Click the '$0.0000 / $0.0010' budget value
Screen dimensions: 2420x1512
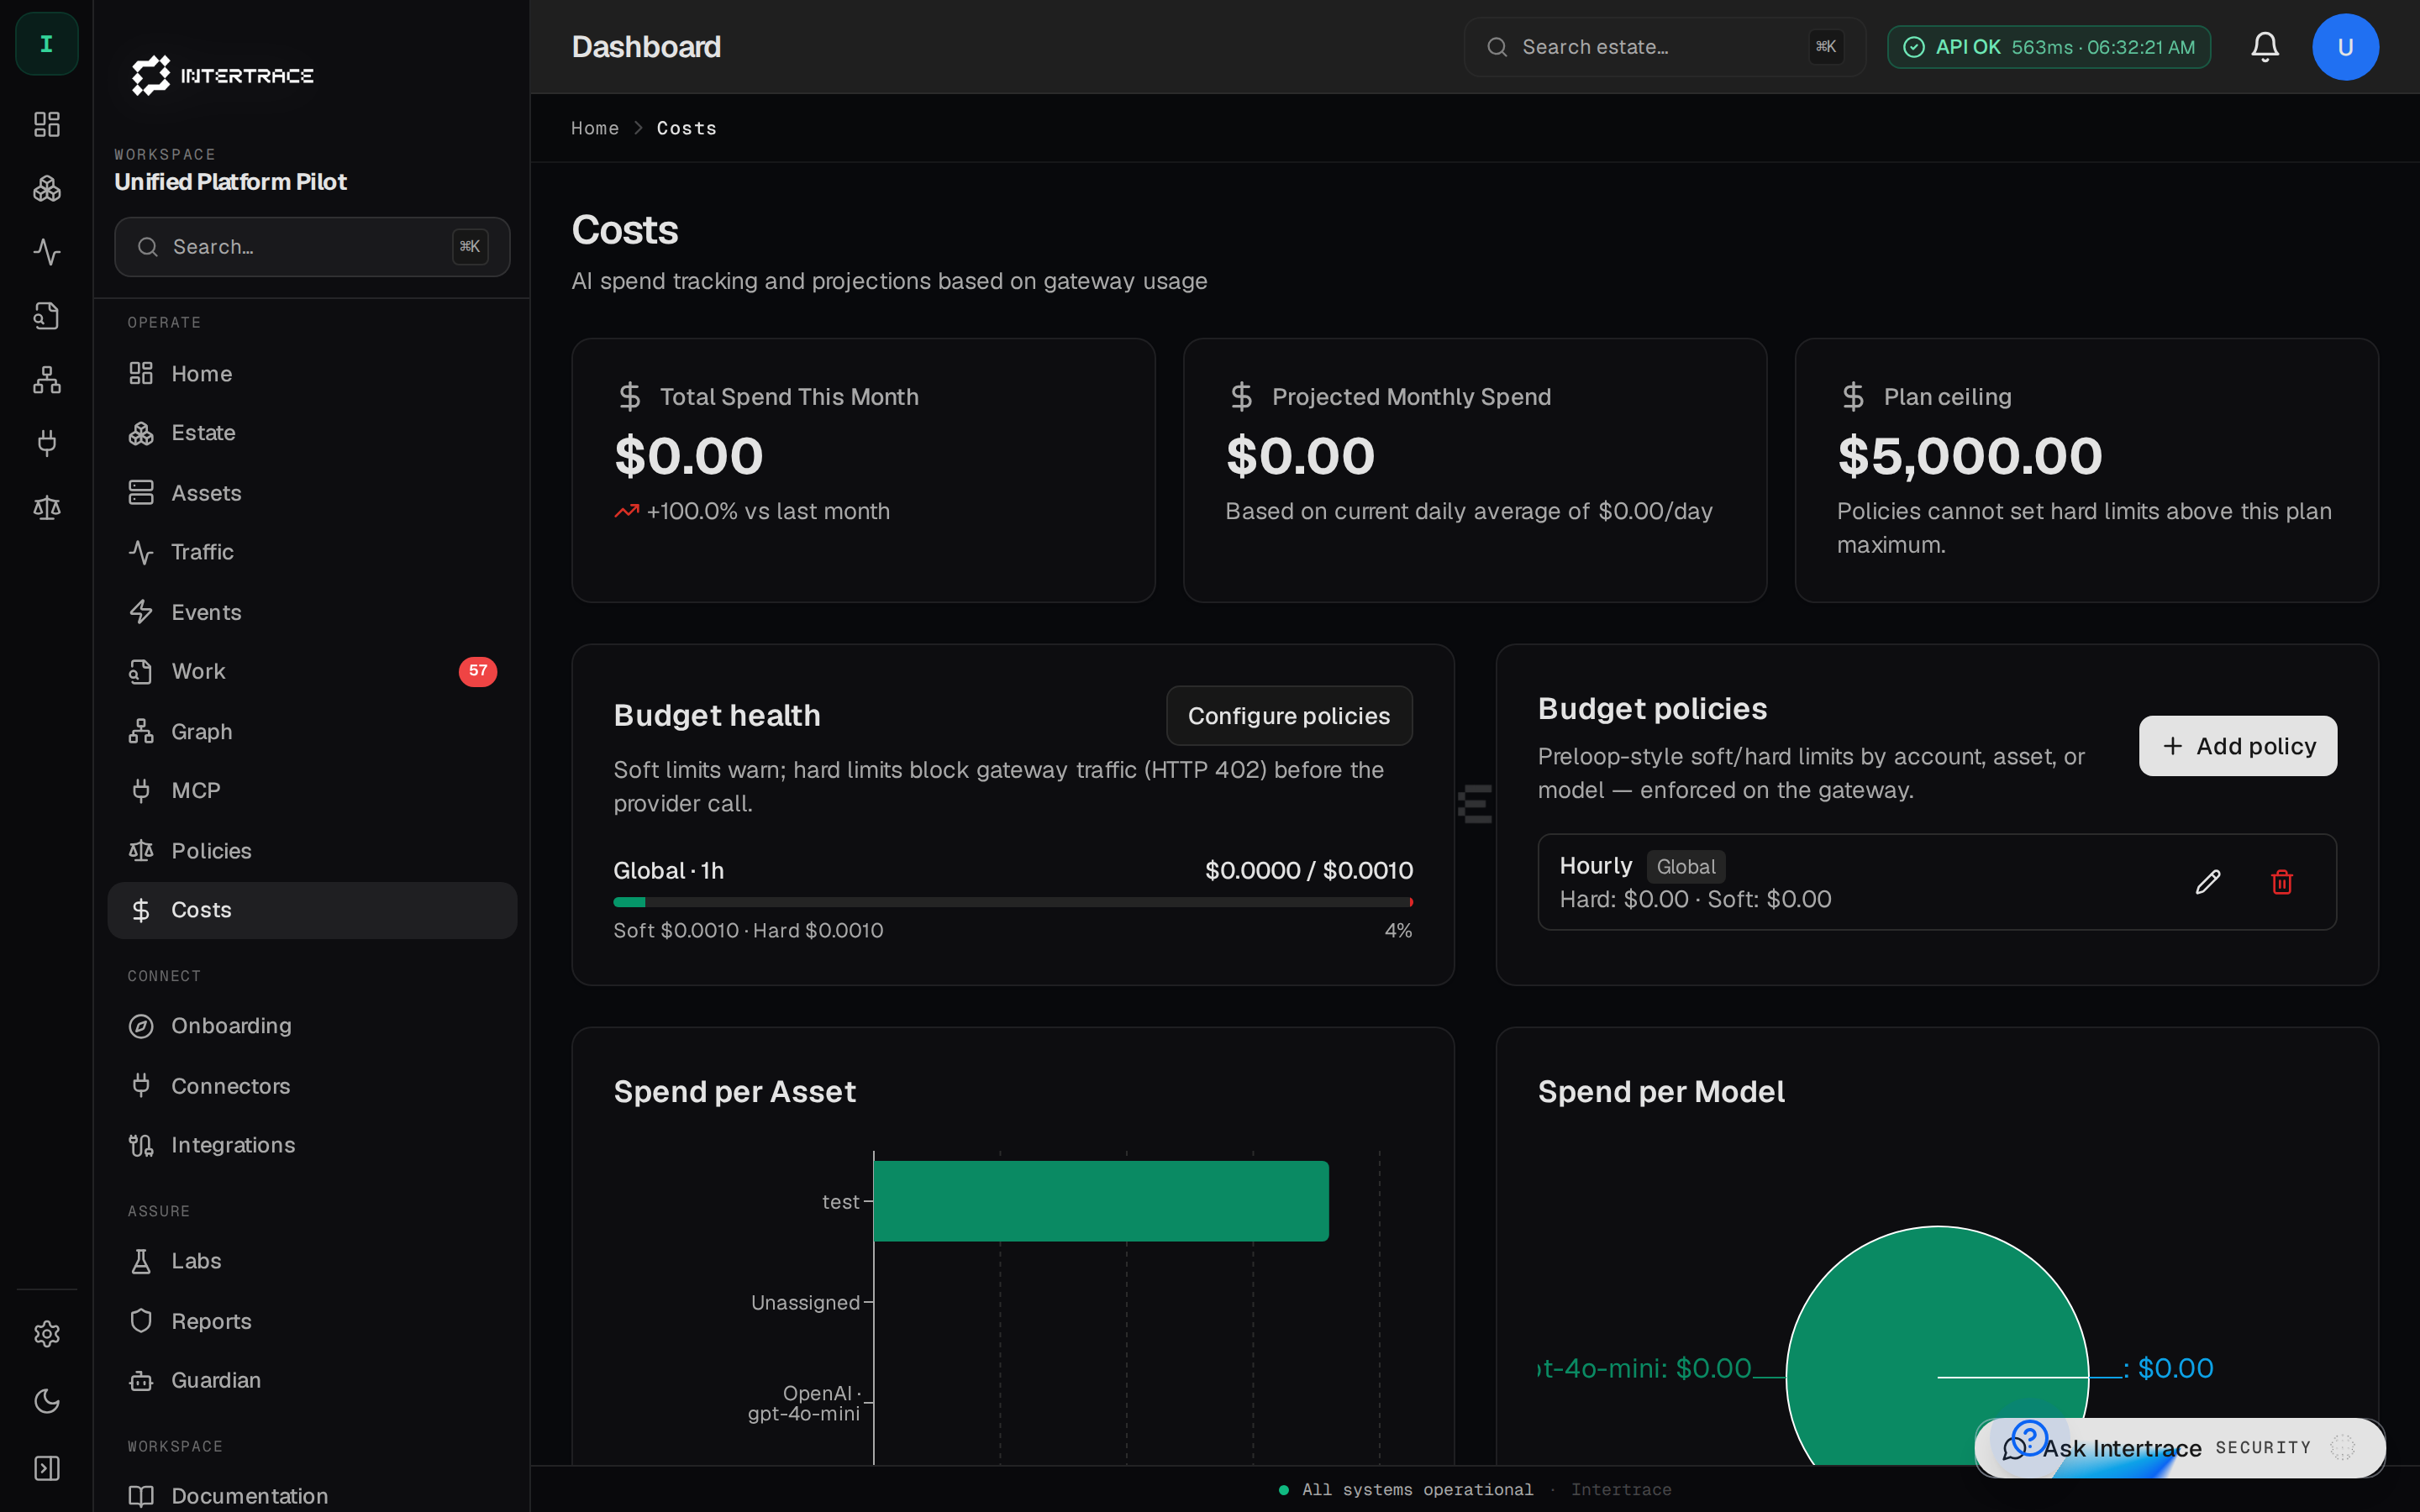point(1309,871)
